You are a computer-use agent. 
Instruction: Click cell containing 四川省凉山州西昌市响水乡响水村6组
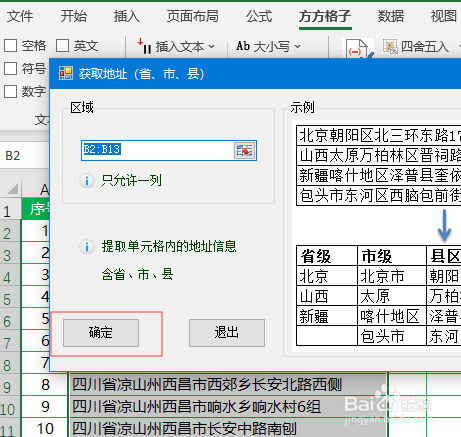[x=228, y=407]
